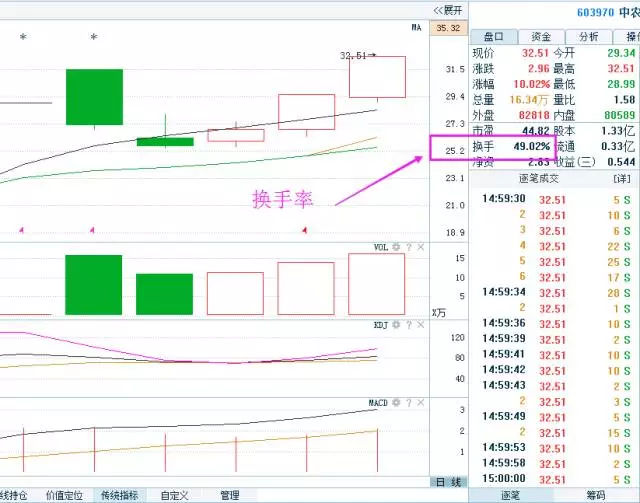The width and height of the screenshot is (640, 503).
Task: Click the MA indicator label
Action: coord(416,27)
